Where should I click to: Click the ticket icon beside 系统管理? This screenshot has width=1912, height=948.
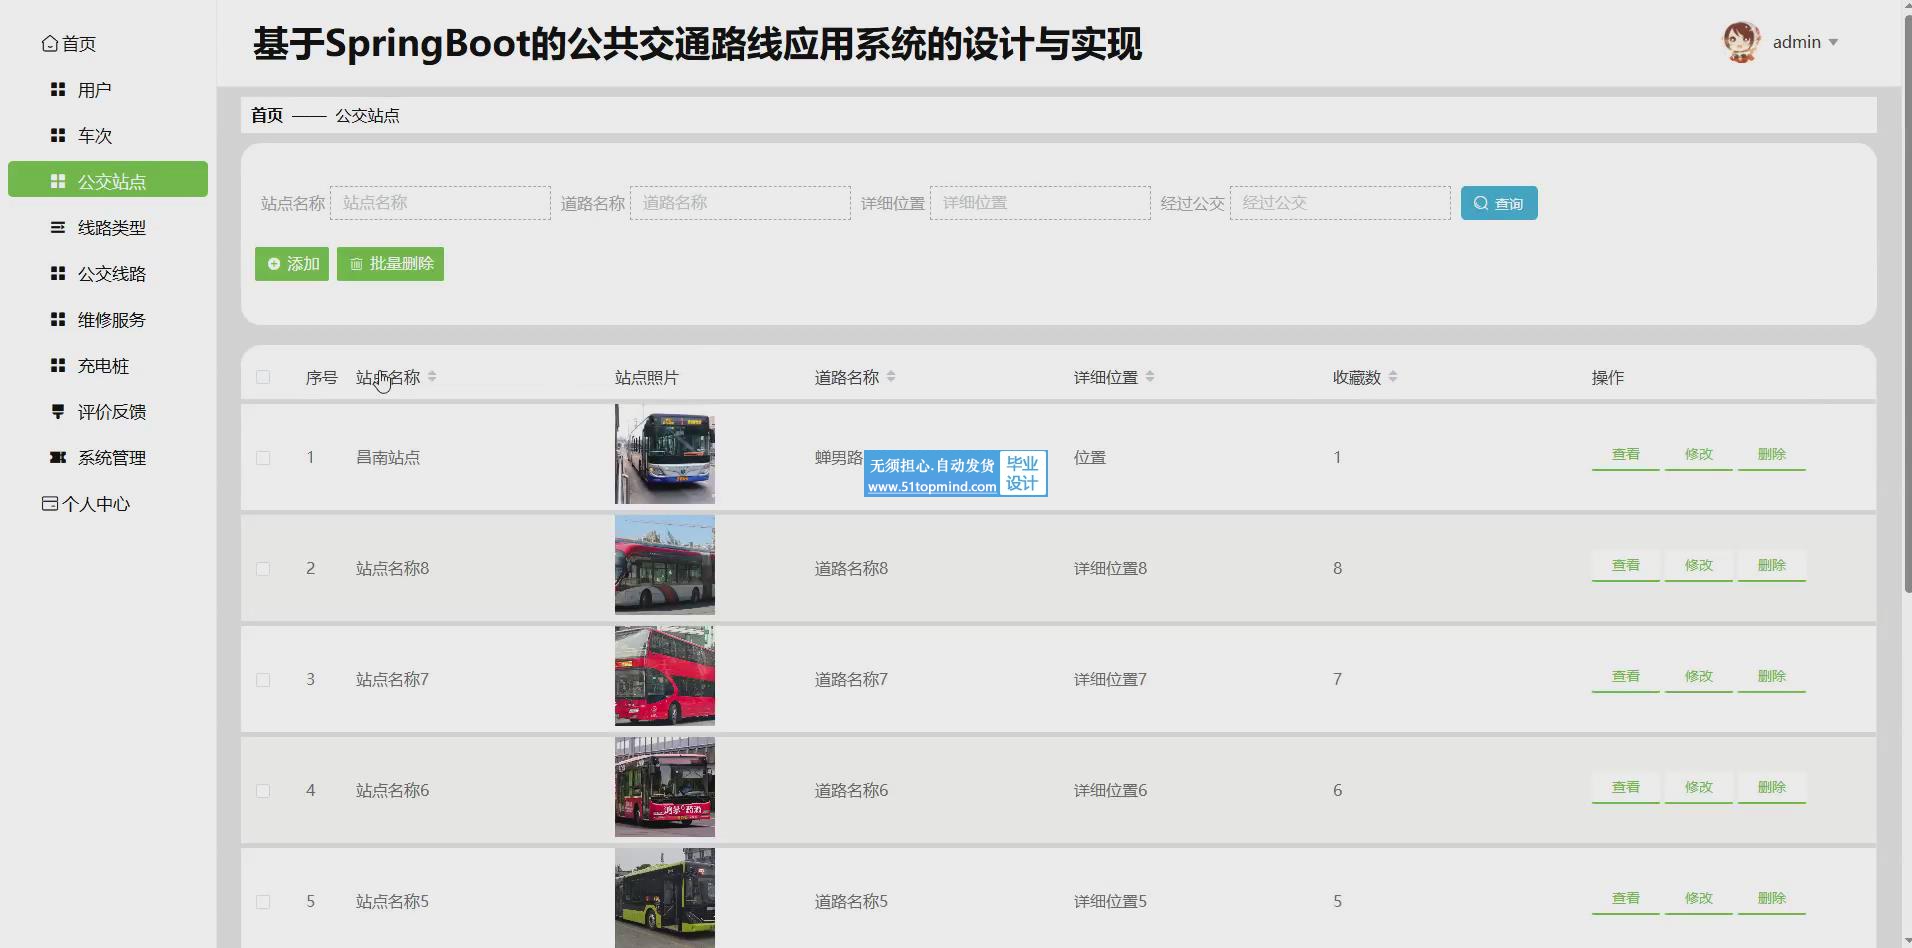pos(58,458)
